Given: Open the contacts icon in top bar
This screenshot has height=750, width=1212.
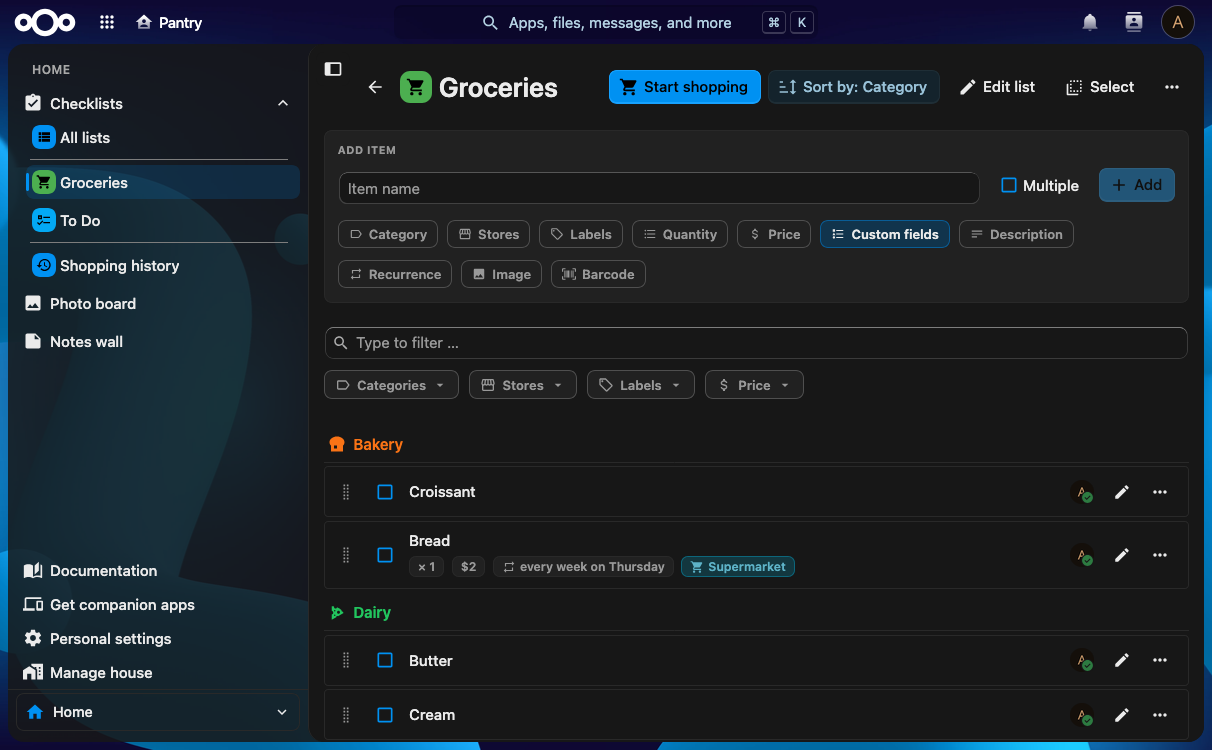Looking at the screenshot, I should 1133,22.
